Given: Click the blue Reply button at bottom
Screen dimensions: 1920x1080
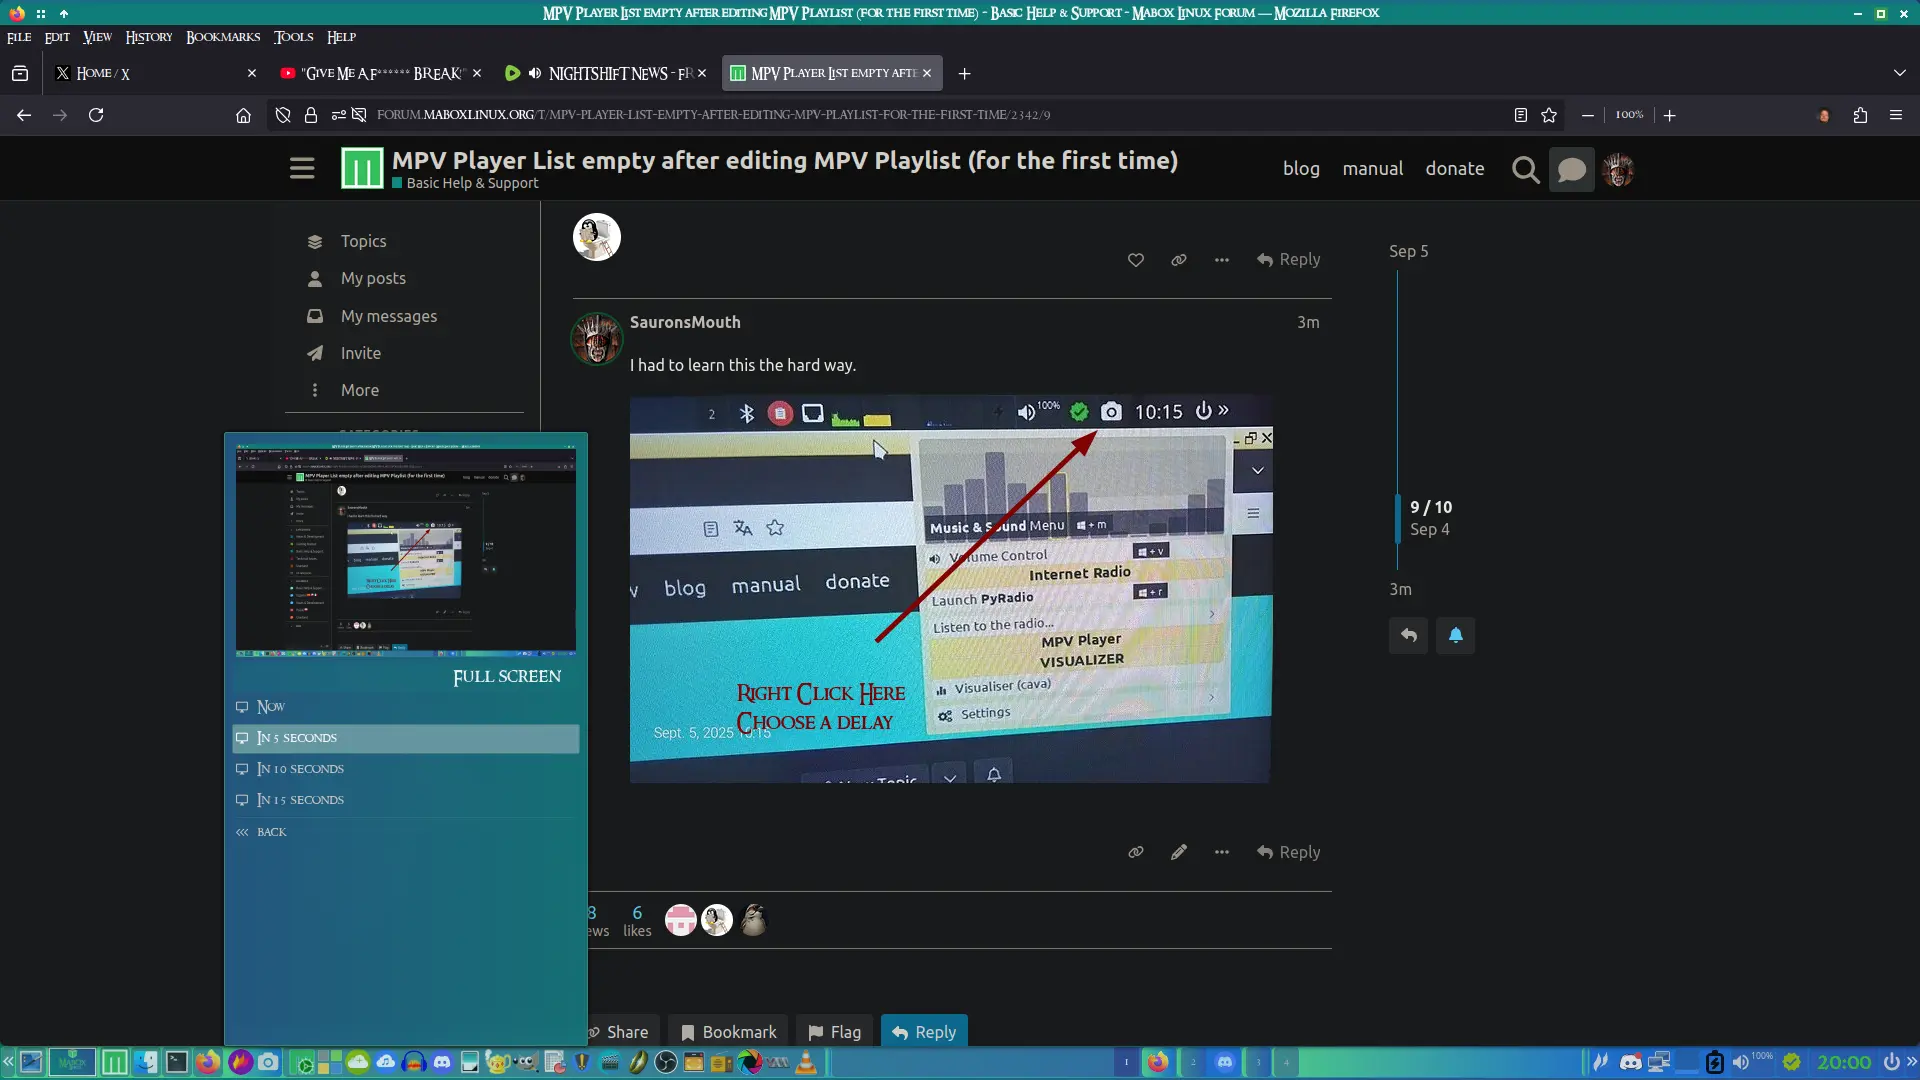Looking at the screenshot, I should coord(924,1031).
